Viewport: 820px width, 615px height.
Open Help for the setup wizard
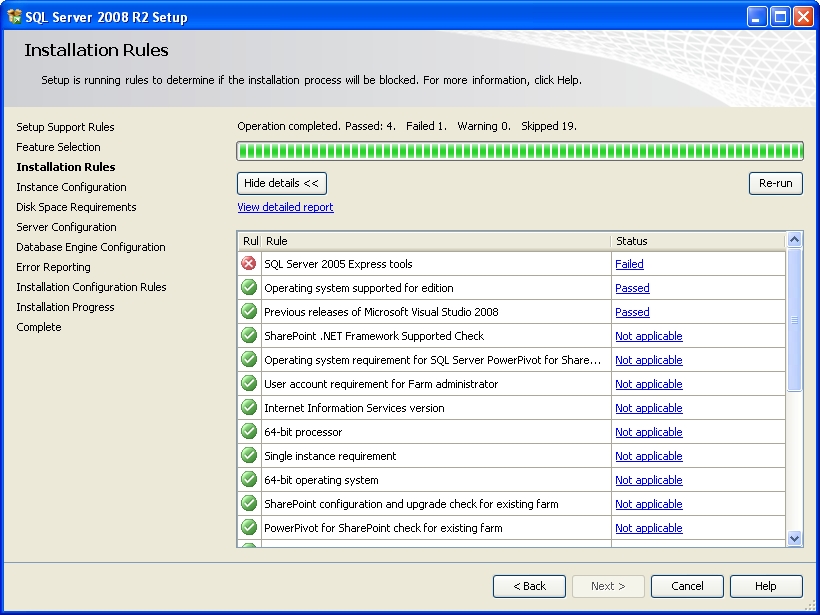pos(766,586)
